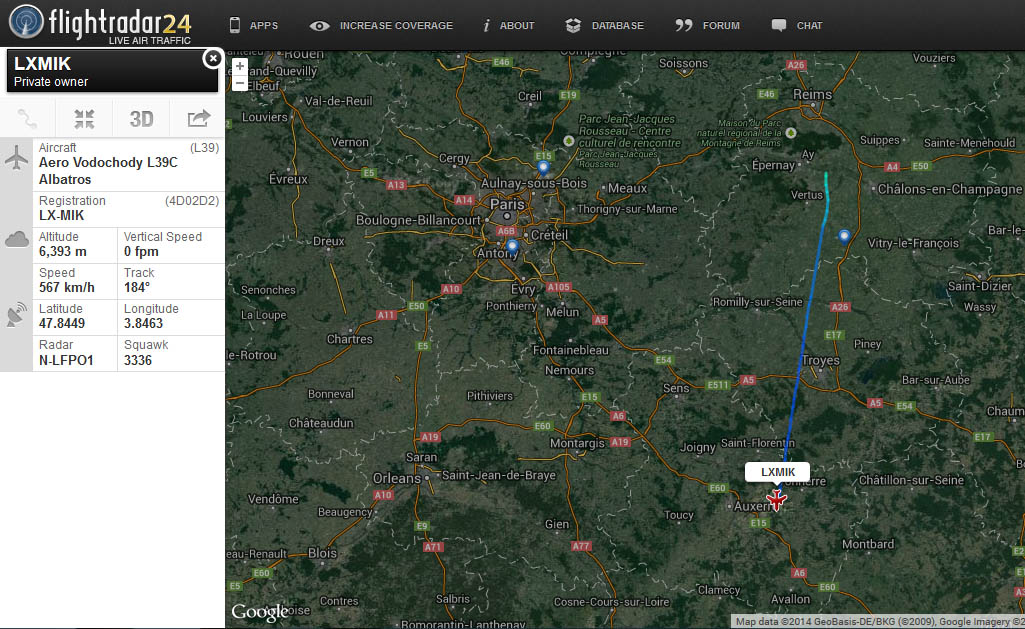Click the speech bubble chat icon

[x=779, y=26]
